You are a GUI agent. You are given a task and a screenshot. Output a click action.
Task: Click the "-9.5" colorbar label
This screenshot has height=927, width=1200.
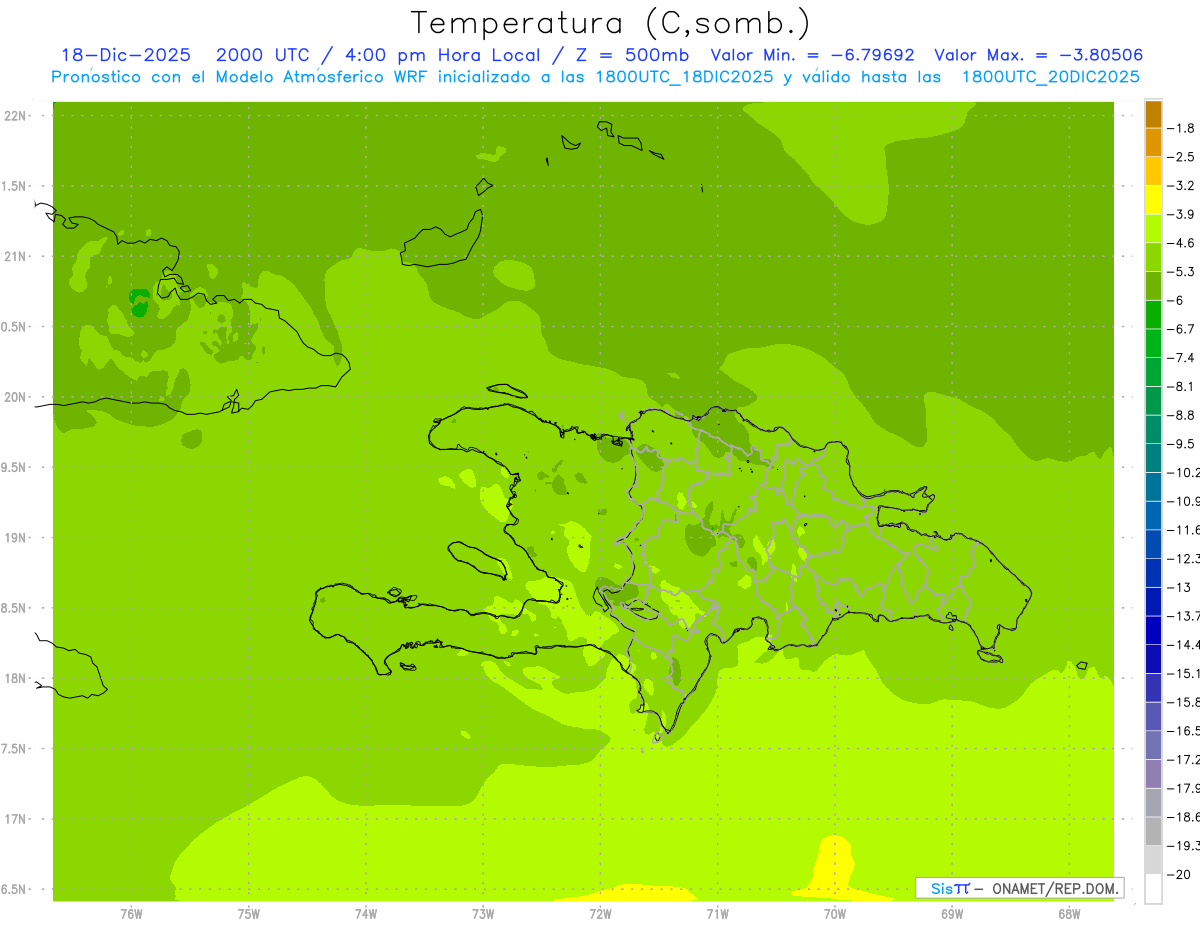click(x=1182, y=444)
